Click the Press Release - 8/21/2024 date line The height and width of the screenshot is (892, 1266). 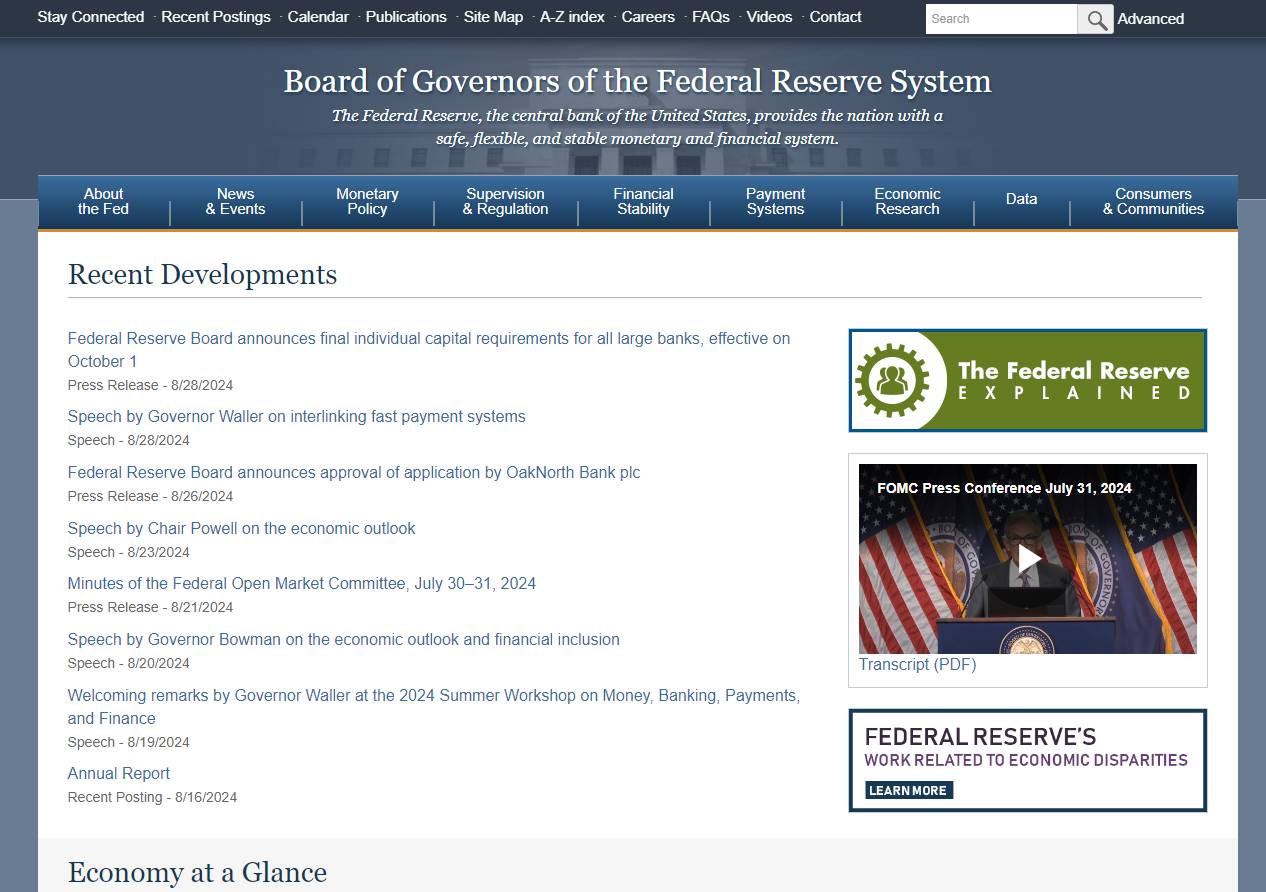(x=150, y=607)
